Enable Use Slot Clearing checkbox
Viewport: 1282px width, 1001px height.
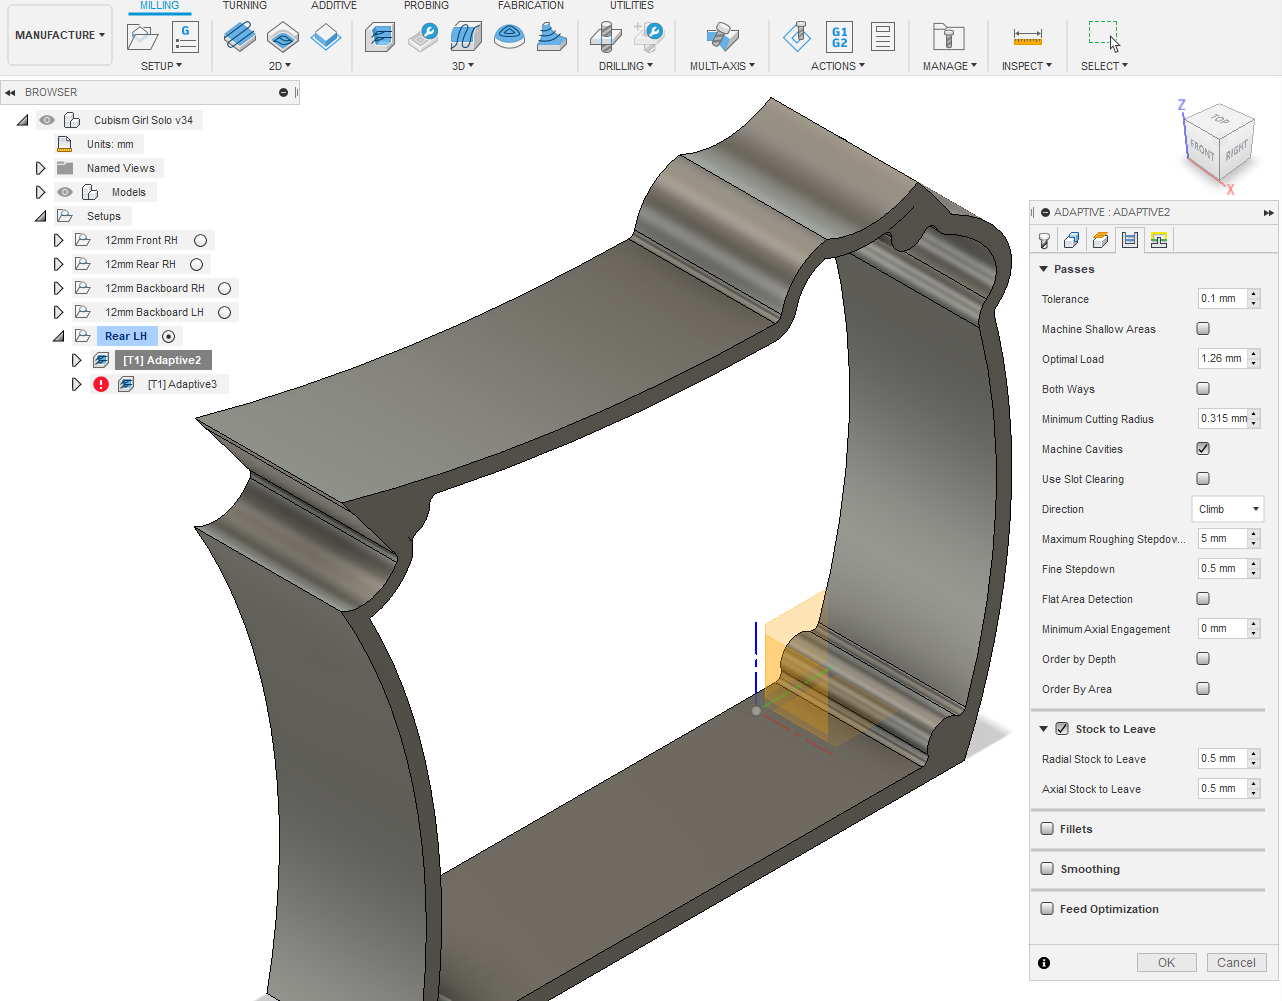[1203, 478]
